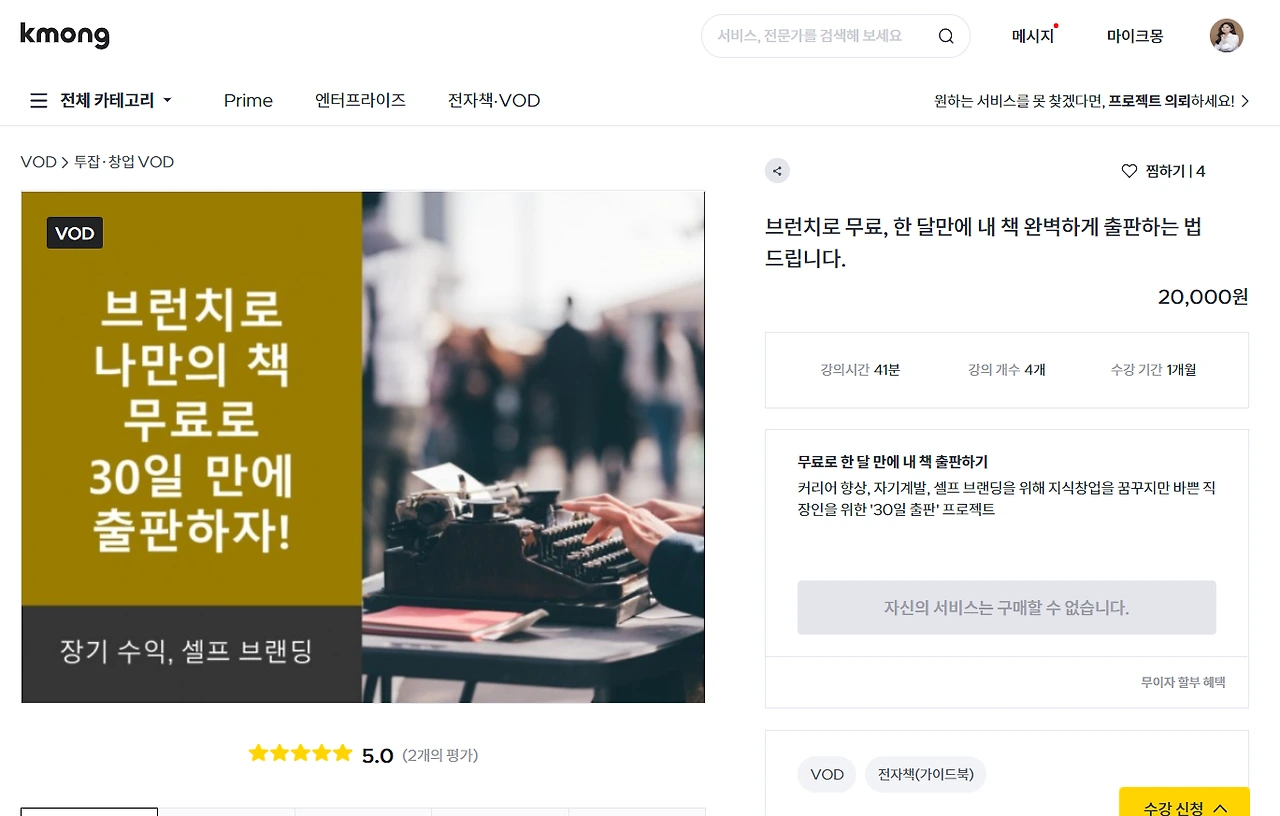Focus the service search input field
Viewport: 1280px width, 816px height.
tap(820, 36)
